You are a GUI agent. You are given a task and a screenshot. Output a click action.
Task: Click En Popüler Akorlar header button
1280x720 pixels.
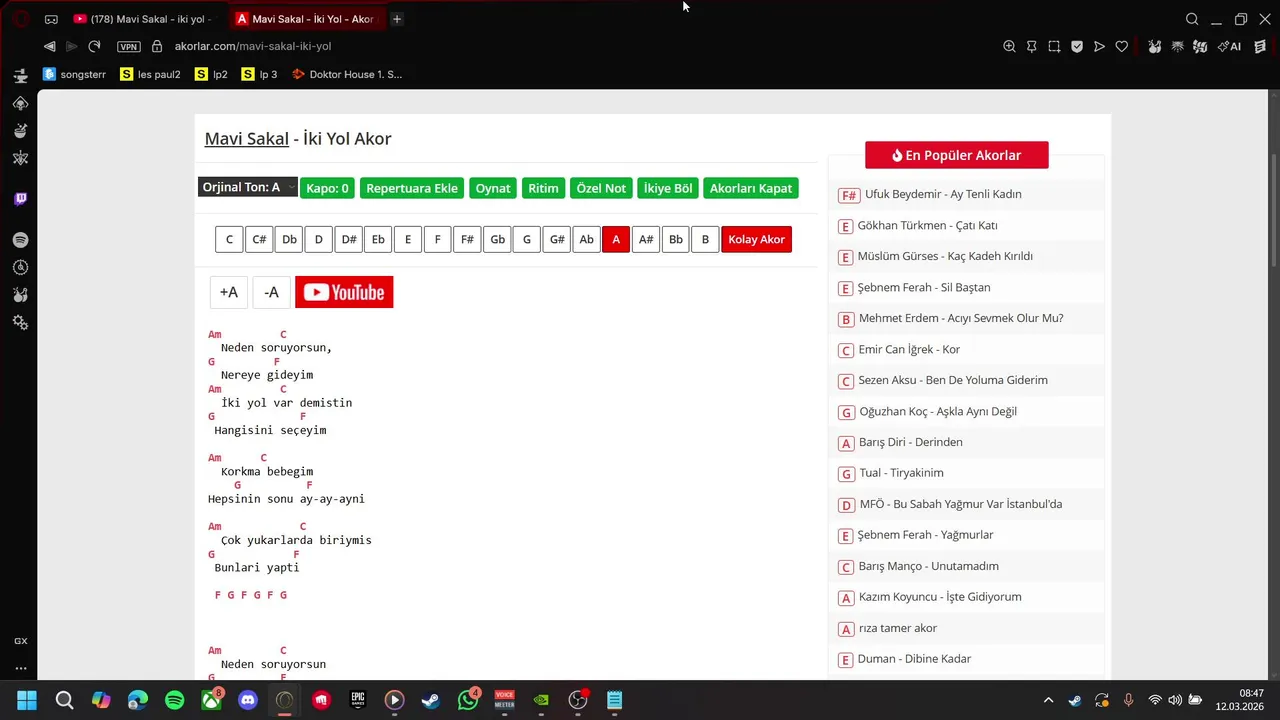coord(957,155)
